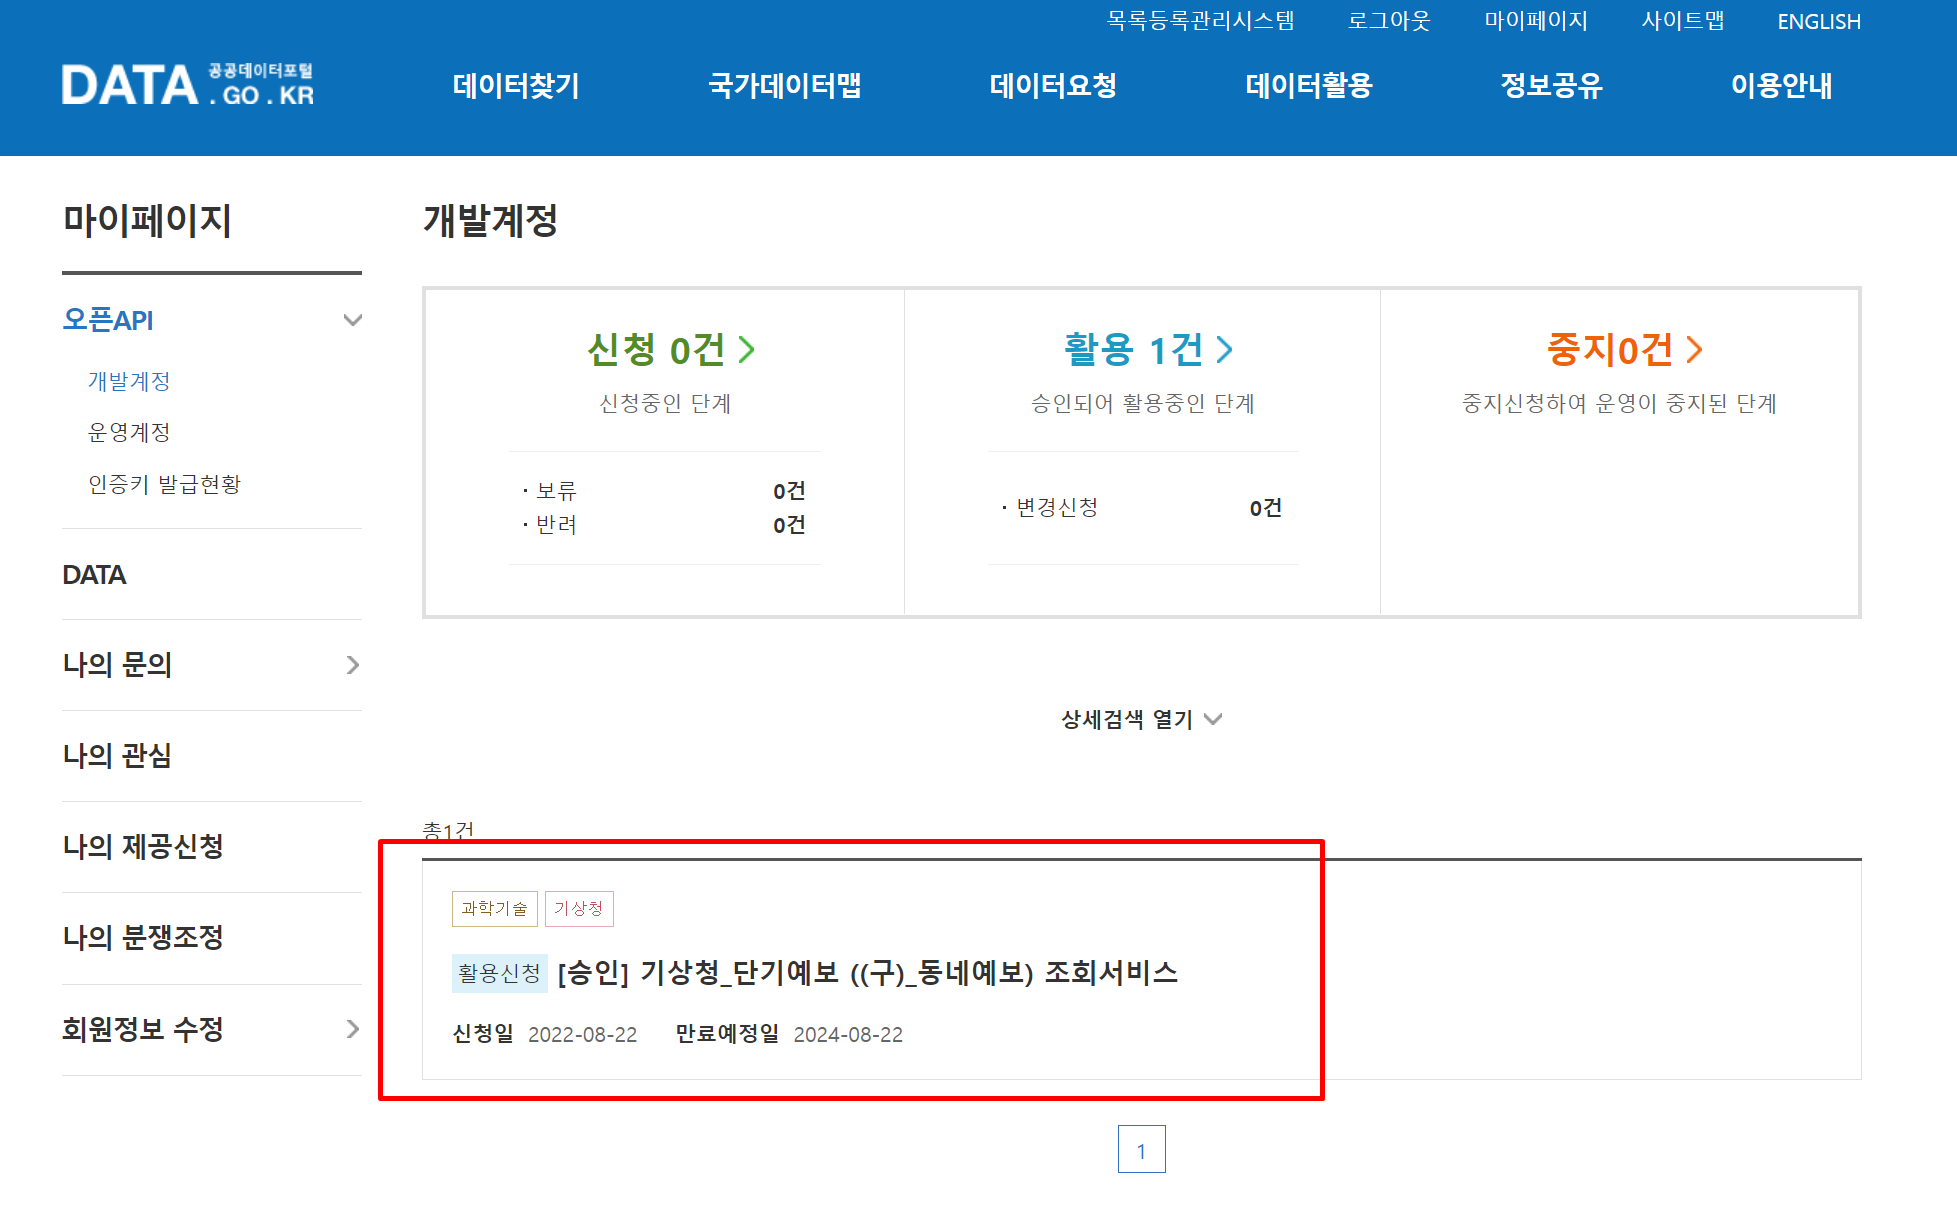Open 상세검색 열기 search dropdown
Screen dimensions: 1957x1232
click(x=1141, y=719)
